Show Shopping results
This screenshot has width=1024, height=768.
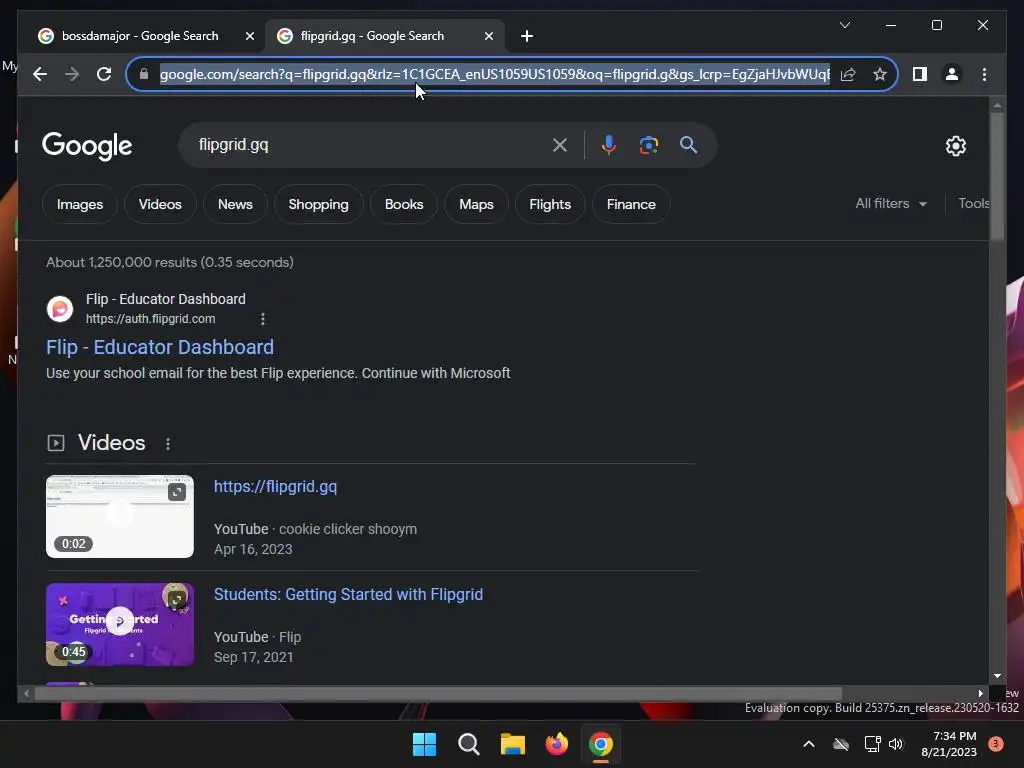click(x=319, y=204)
